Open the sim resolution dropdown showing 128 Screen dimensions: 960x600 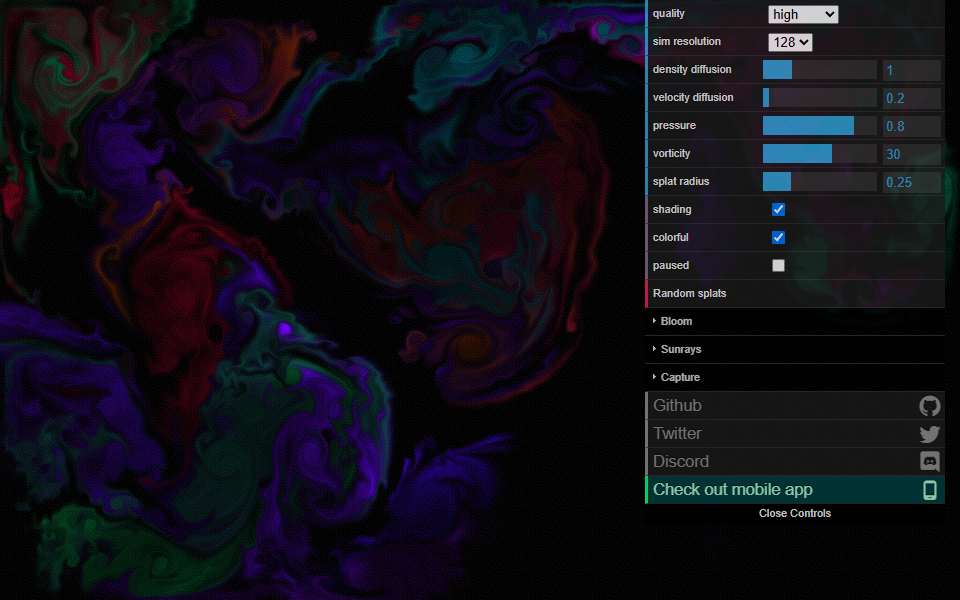pyautogui.click(x=790, y=42)
